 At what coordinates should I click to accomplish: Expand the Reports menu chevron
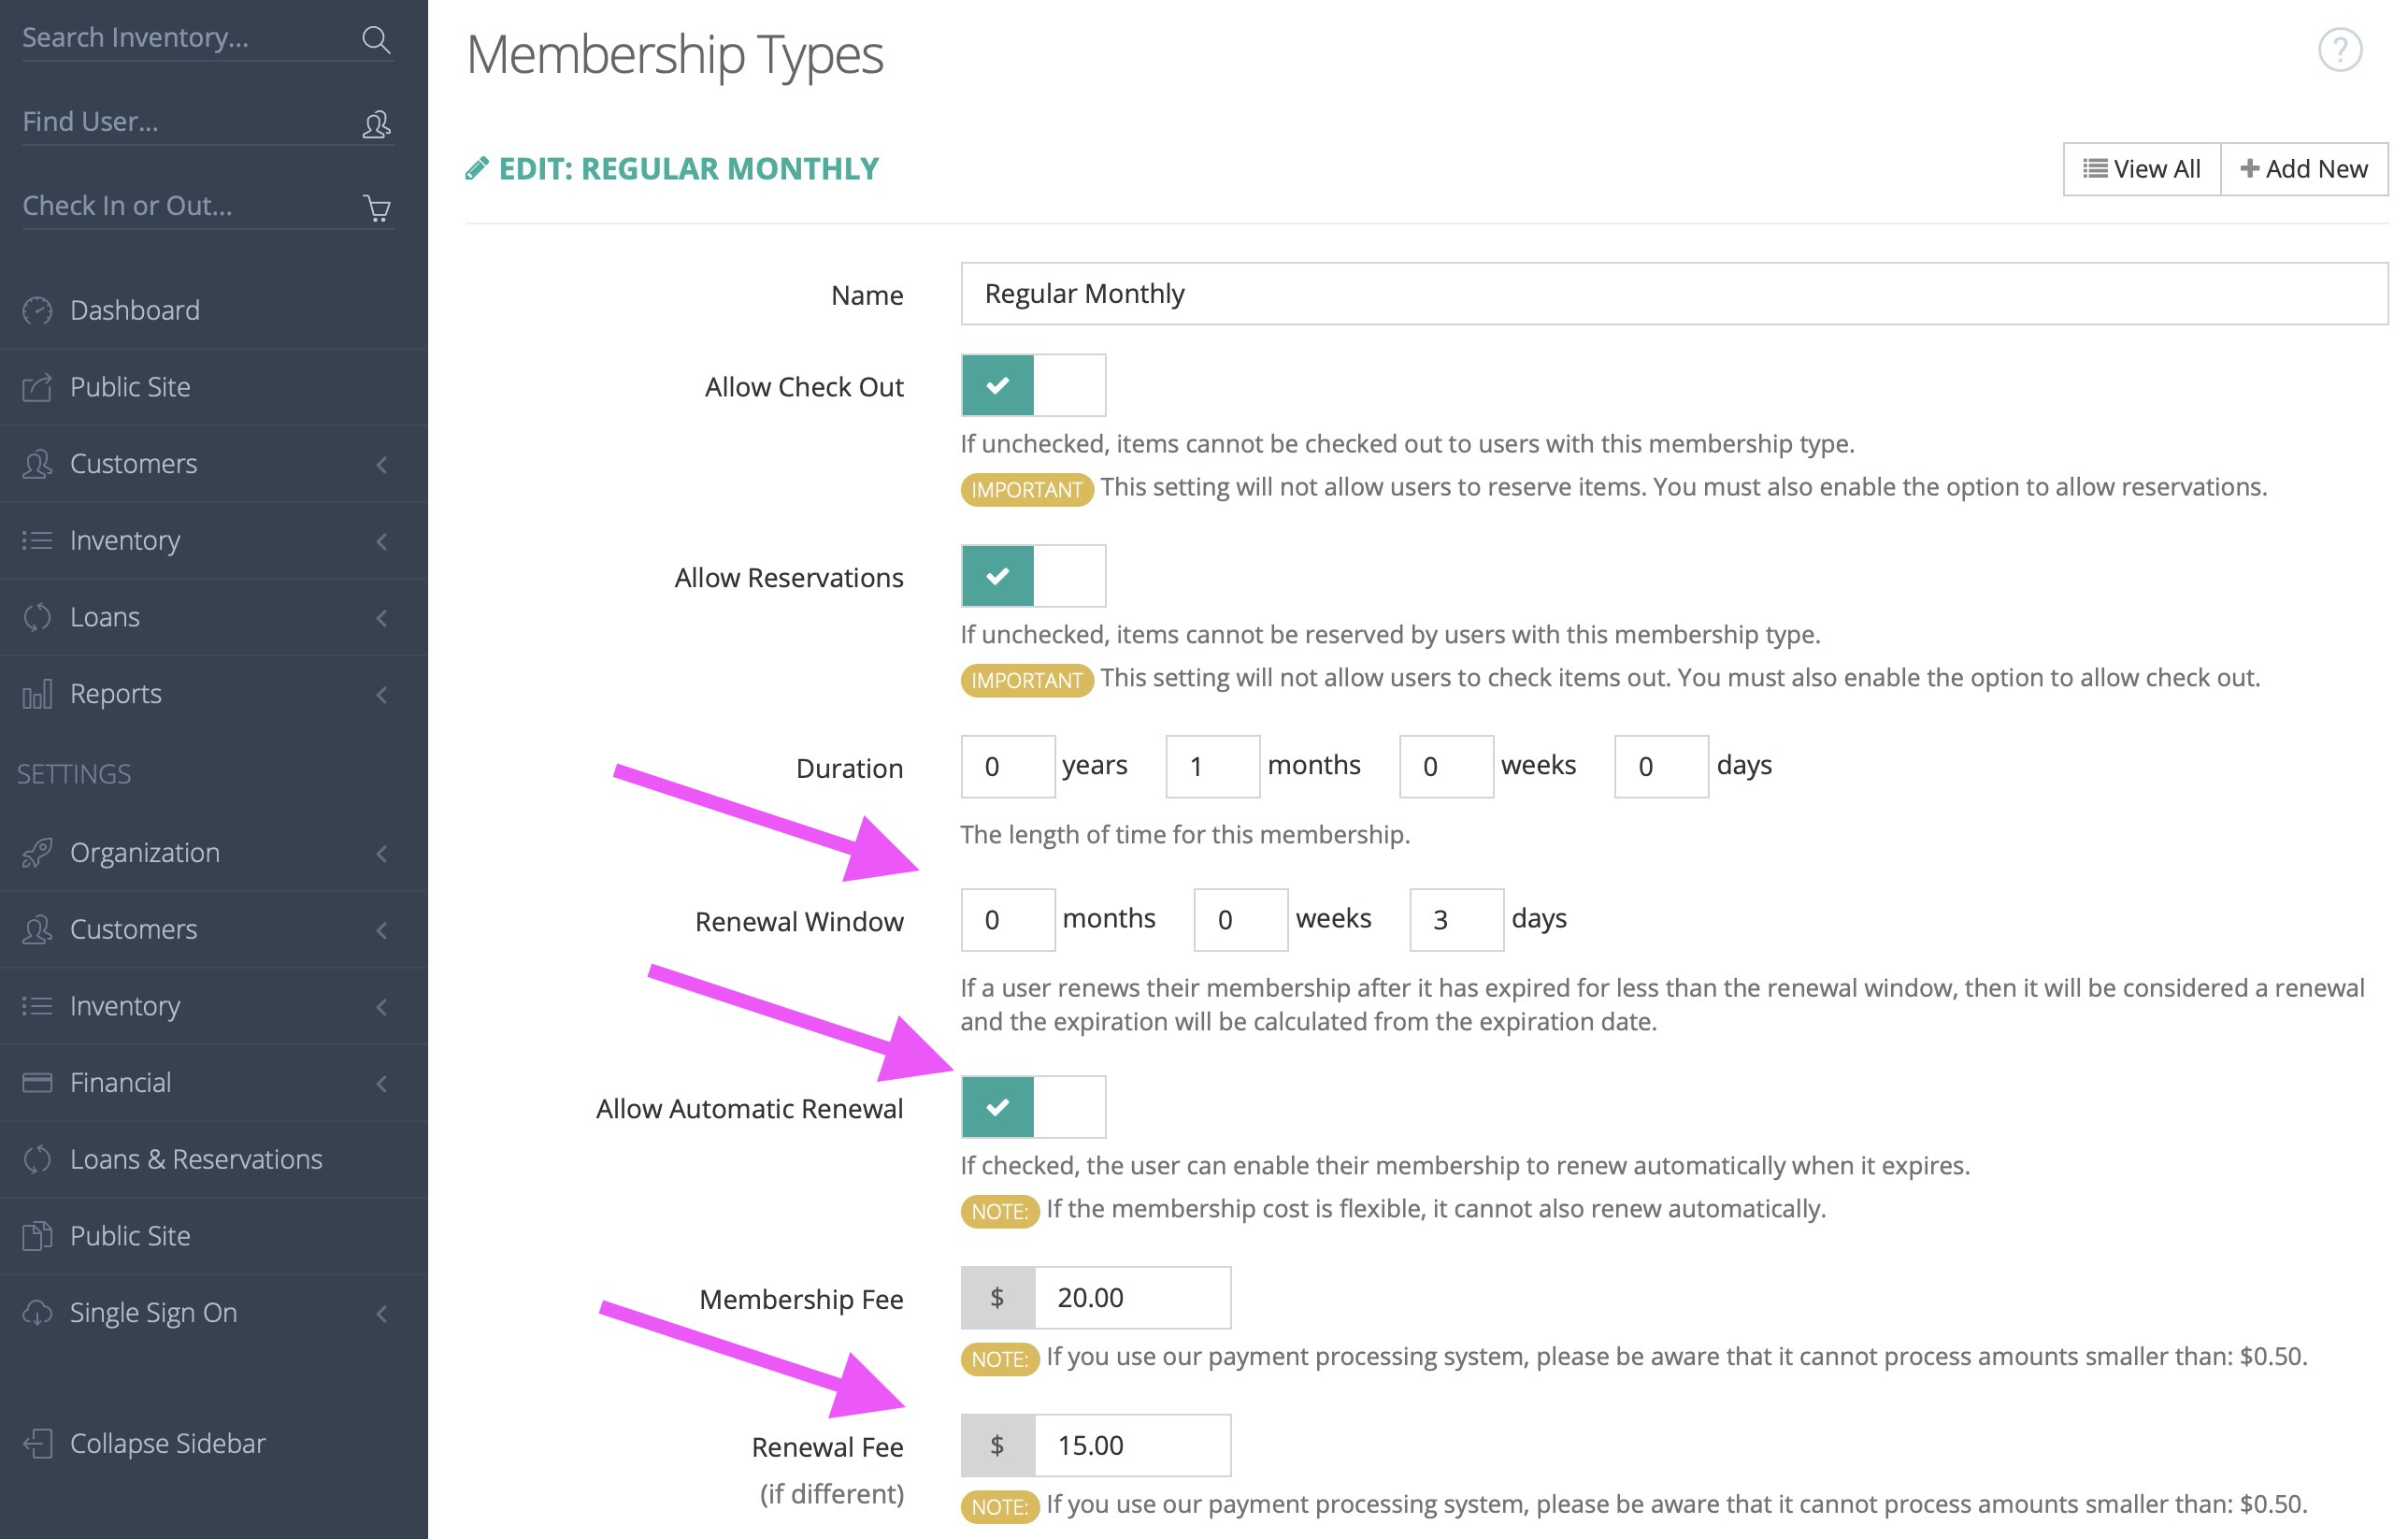(382, 694)
